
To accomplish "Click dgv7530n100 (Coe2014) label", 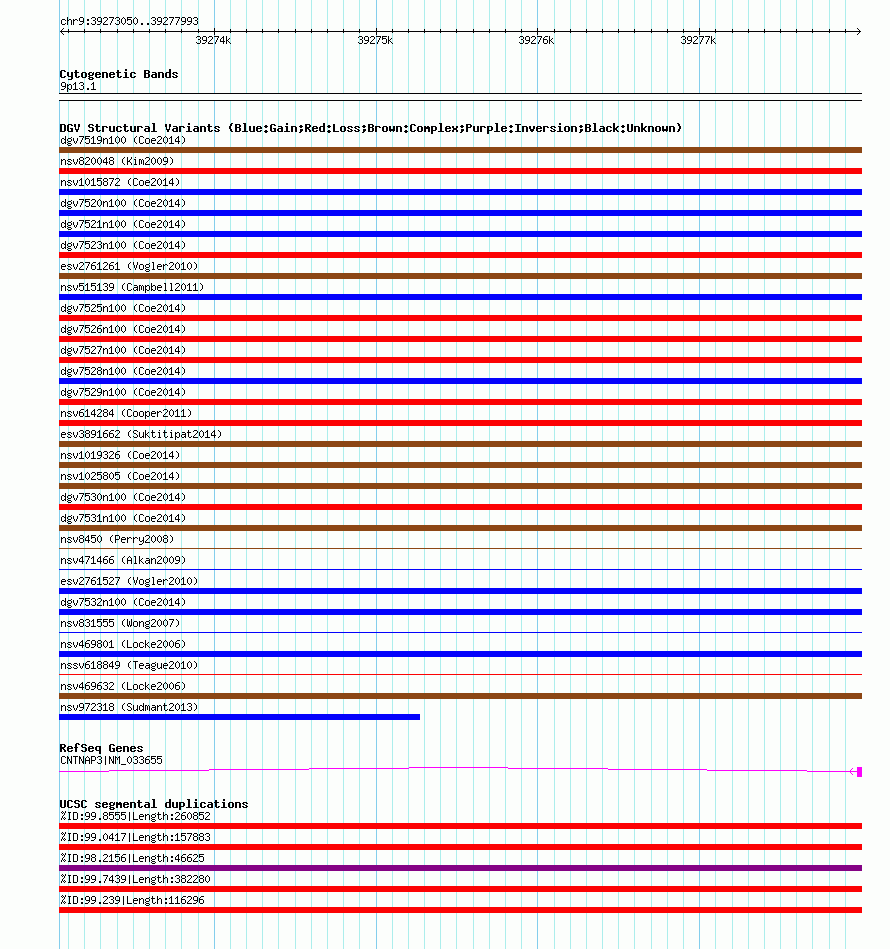I will click(x=123, y=497).
